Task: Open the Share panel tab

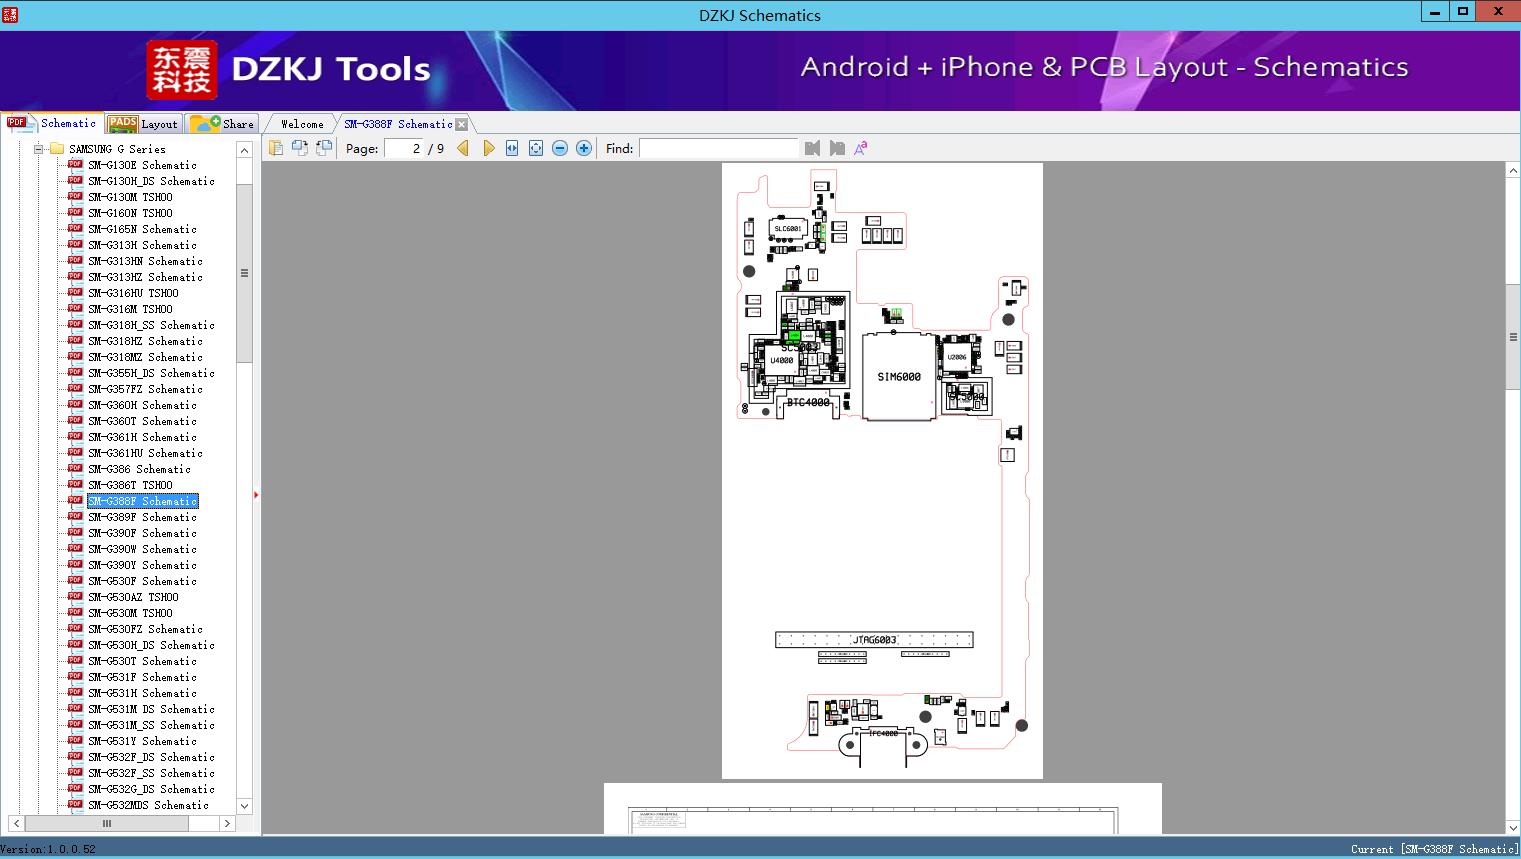Action: click(222, 124)
